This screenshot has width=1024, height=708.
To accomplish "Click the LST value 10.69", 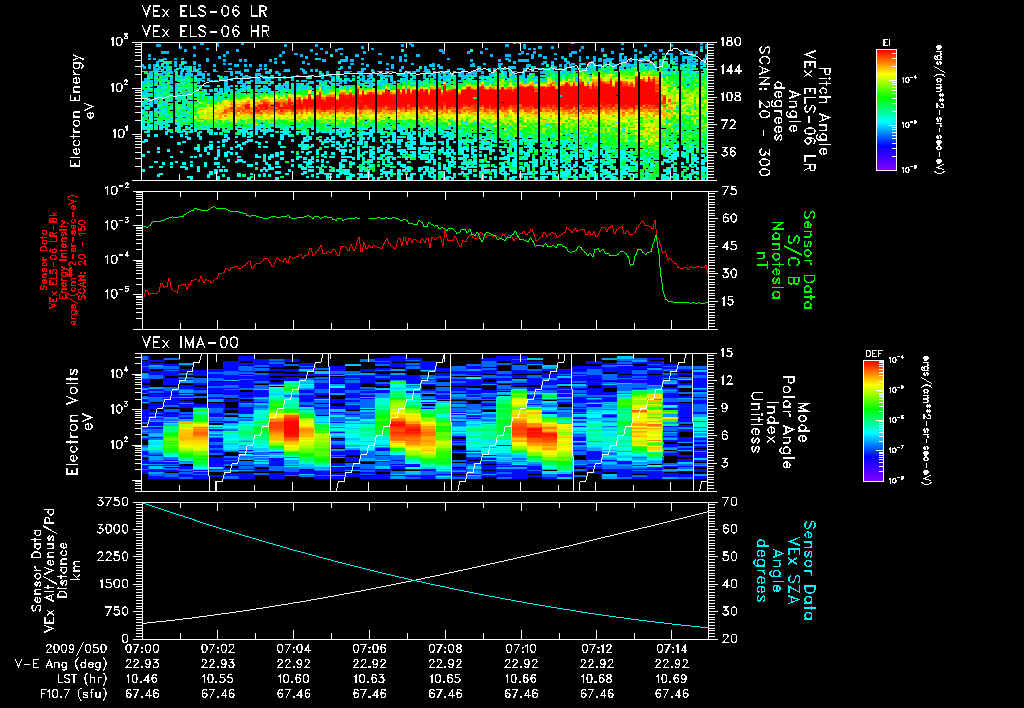I will (672, 679).
